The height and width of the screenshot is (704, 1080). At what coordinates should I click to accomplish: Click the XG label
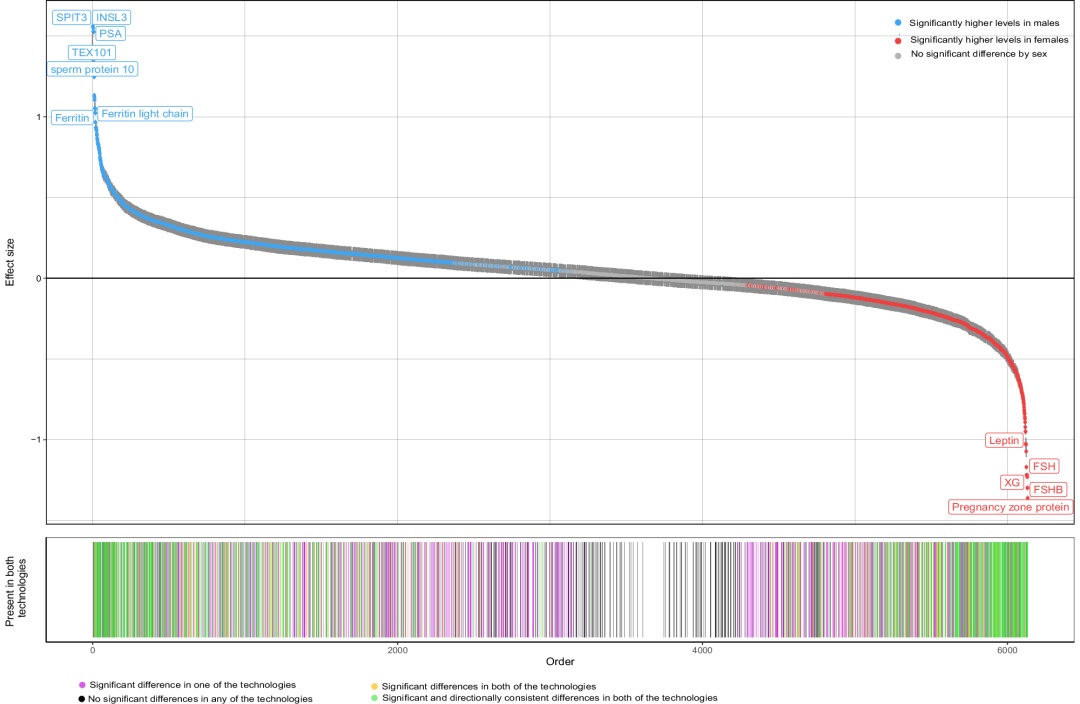tap(1012, 482)
